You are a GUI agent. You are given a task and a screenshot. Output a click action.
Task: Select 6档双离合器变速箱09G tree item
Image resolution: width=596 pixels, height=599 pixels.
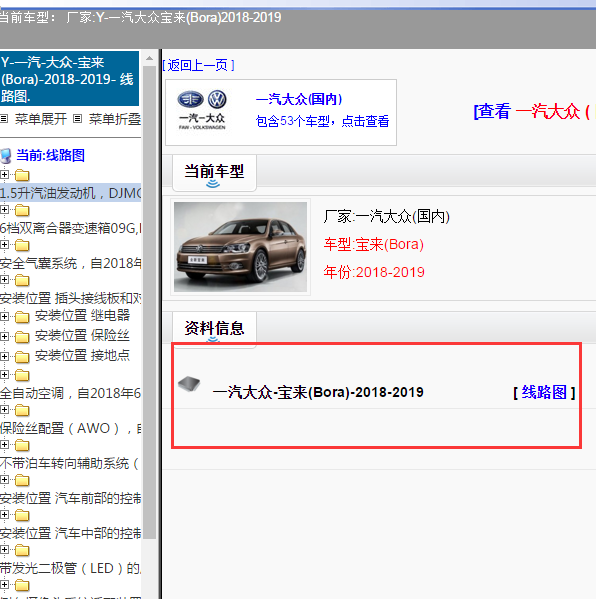tap(70, 228)
